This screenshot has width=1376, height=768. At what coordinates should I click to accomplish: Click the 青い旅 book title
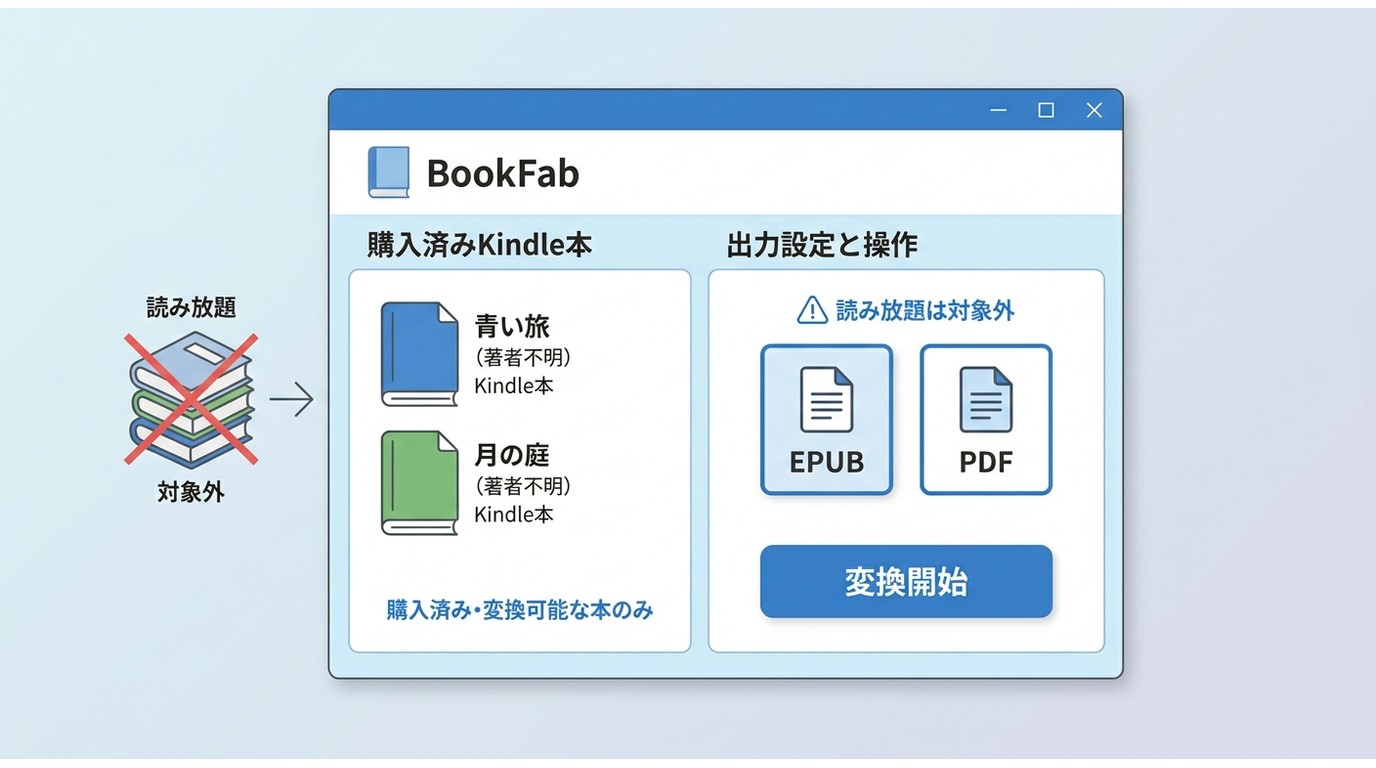click(512, 327)
